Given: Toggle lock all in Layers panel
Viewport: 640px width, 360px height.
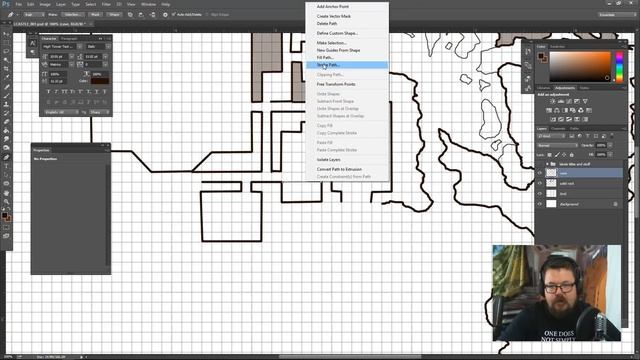Looking at the screenshot, I should [571, 155].
